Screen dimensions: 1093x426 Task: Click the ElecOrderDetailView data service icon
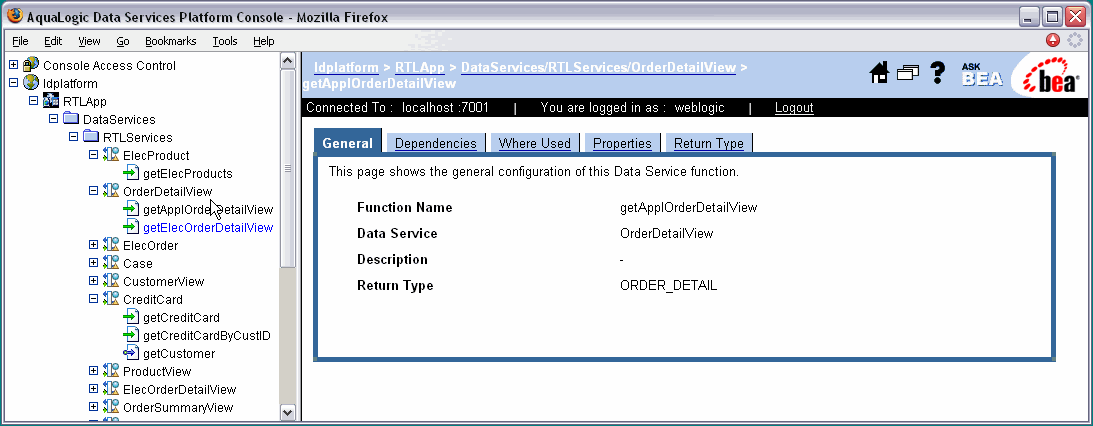[x=111, y=389]
